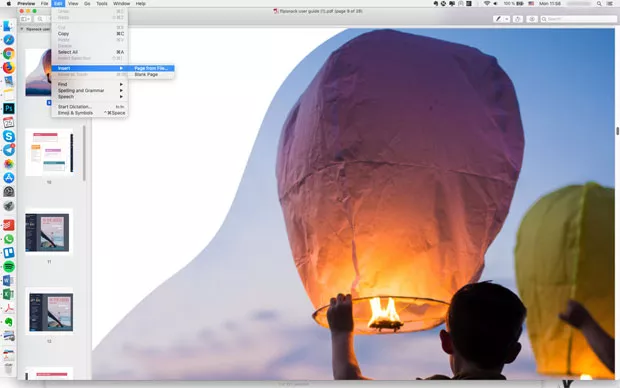The width and height of the screenshot is (620, 388).
Task: Click the sidebar thumbnail scrollbar
Action: click(x=84, y=153)
